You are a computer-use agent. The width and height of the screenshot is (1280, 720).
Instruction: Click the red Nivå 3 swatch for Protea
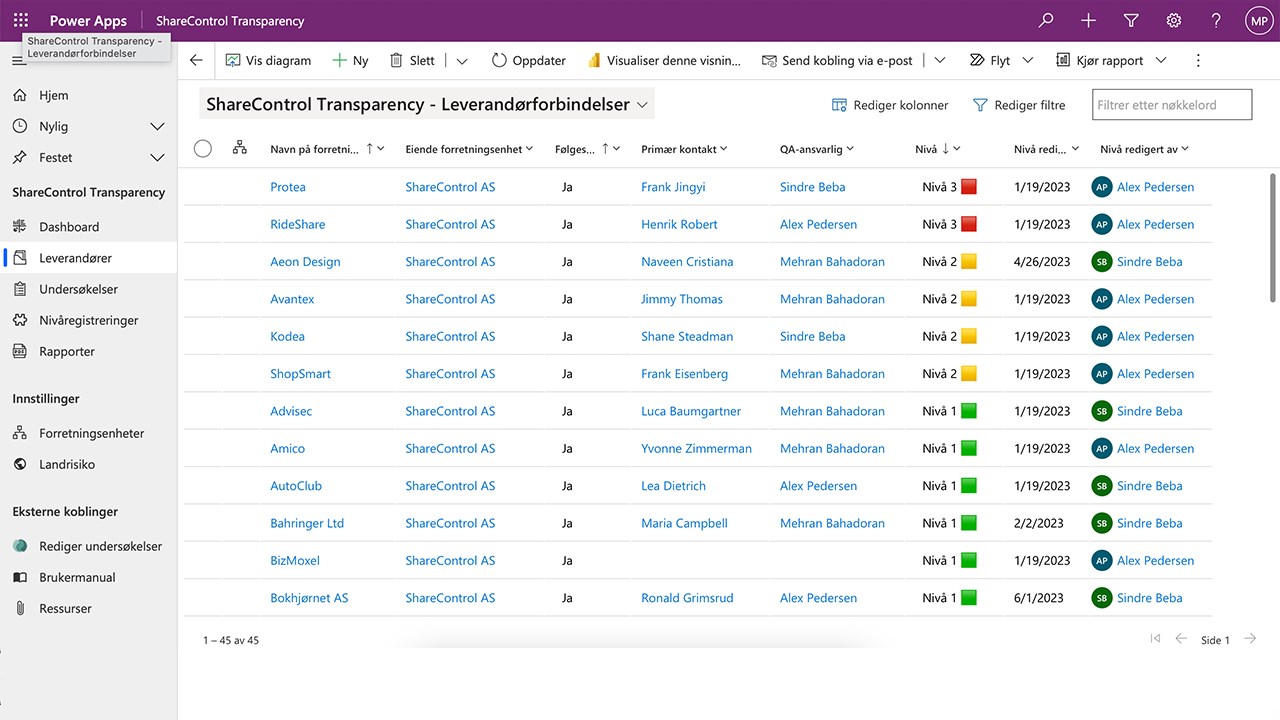tap(969, 187)
